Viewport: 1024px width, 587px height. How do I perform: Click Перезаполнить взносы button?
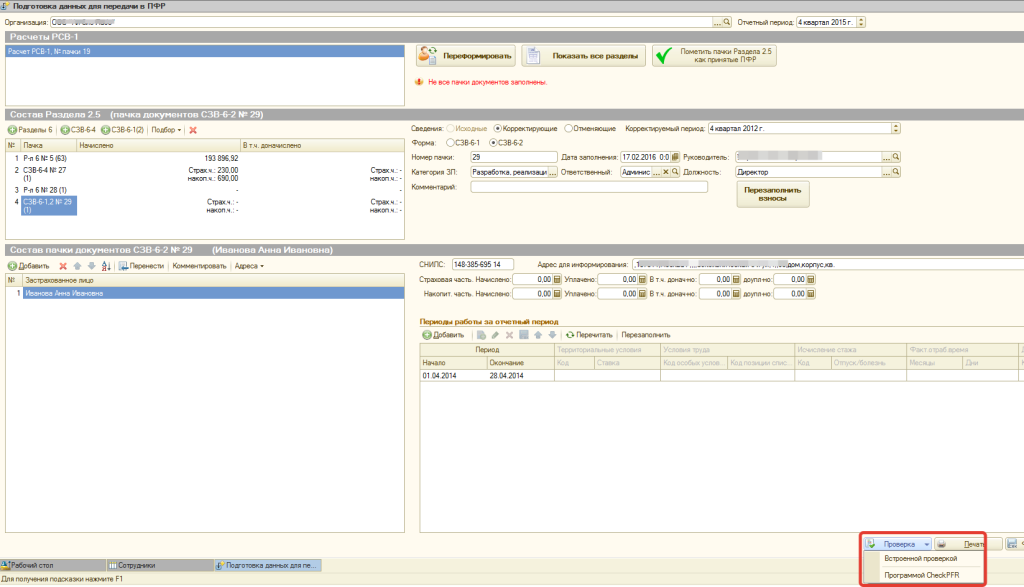773,194
